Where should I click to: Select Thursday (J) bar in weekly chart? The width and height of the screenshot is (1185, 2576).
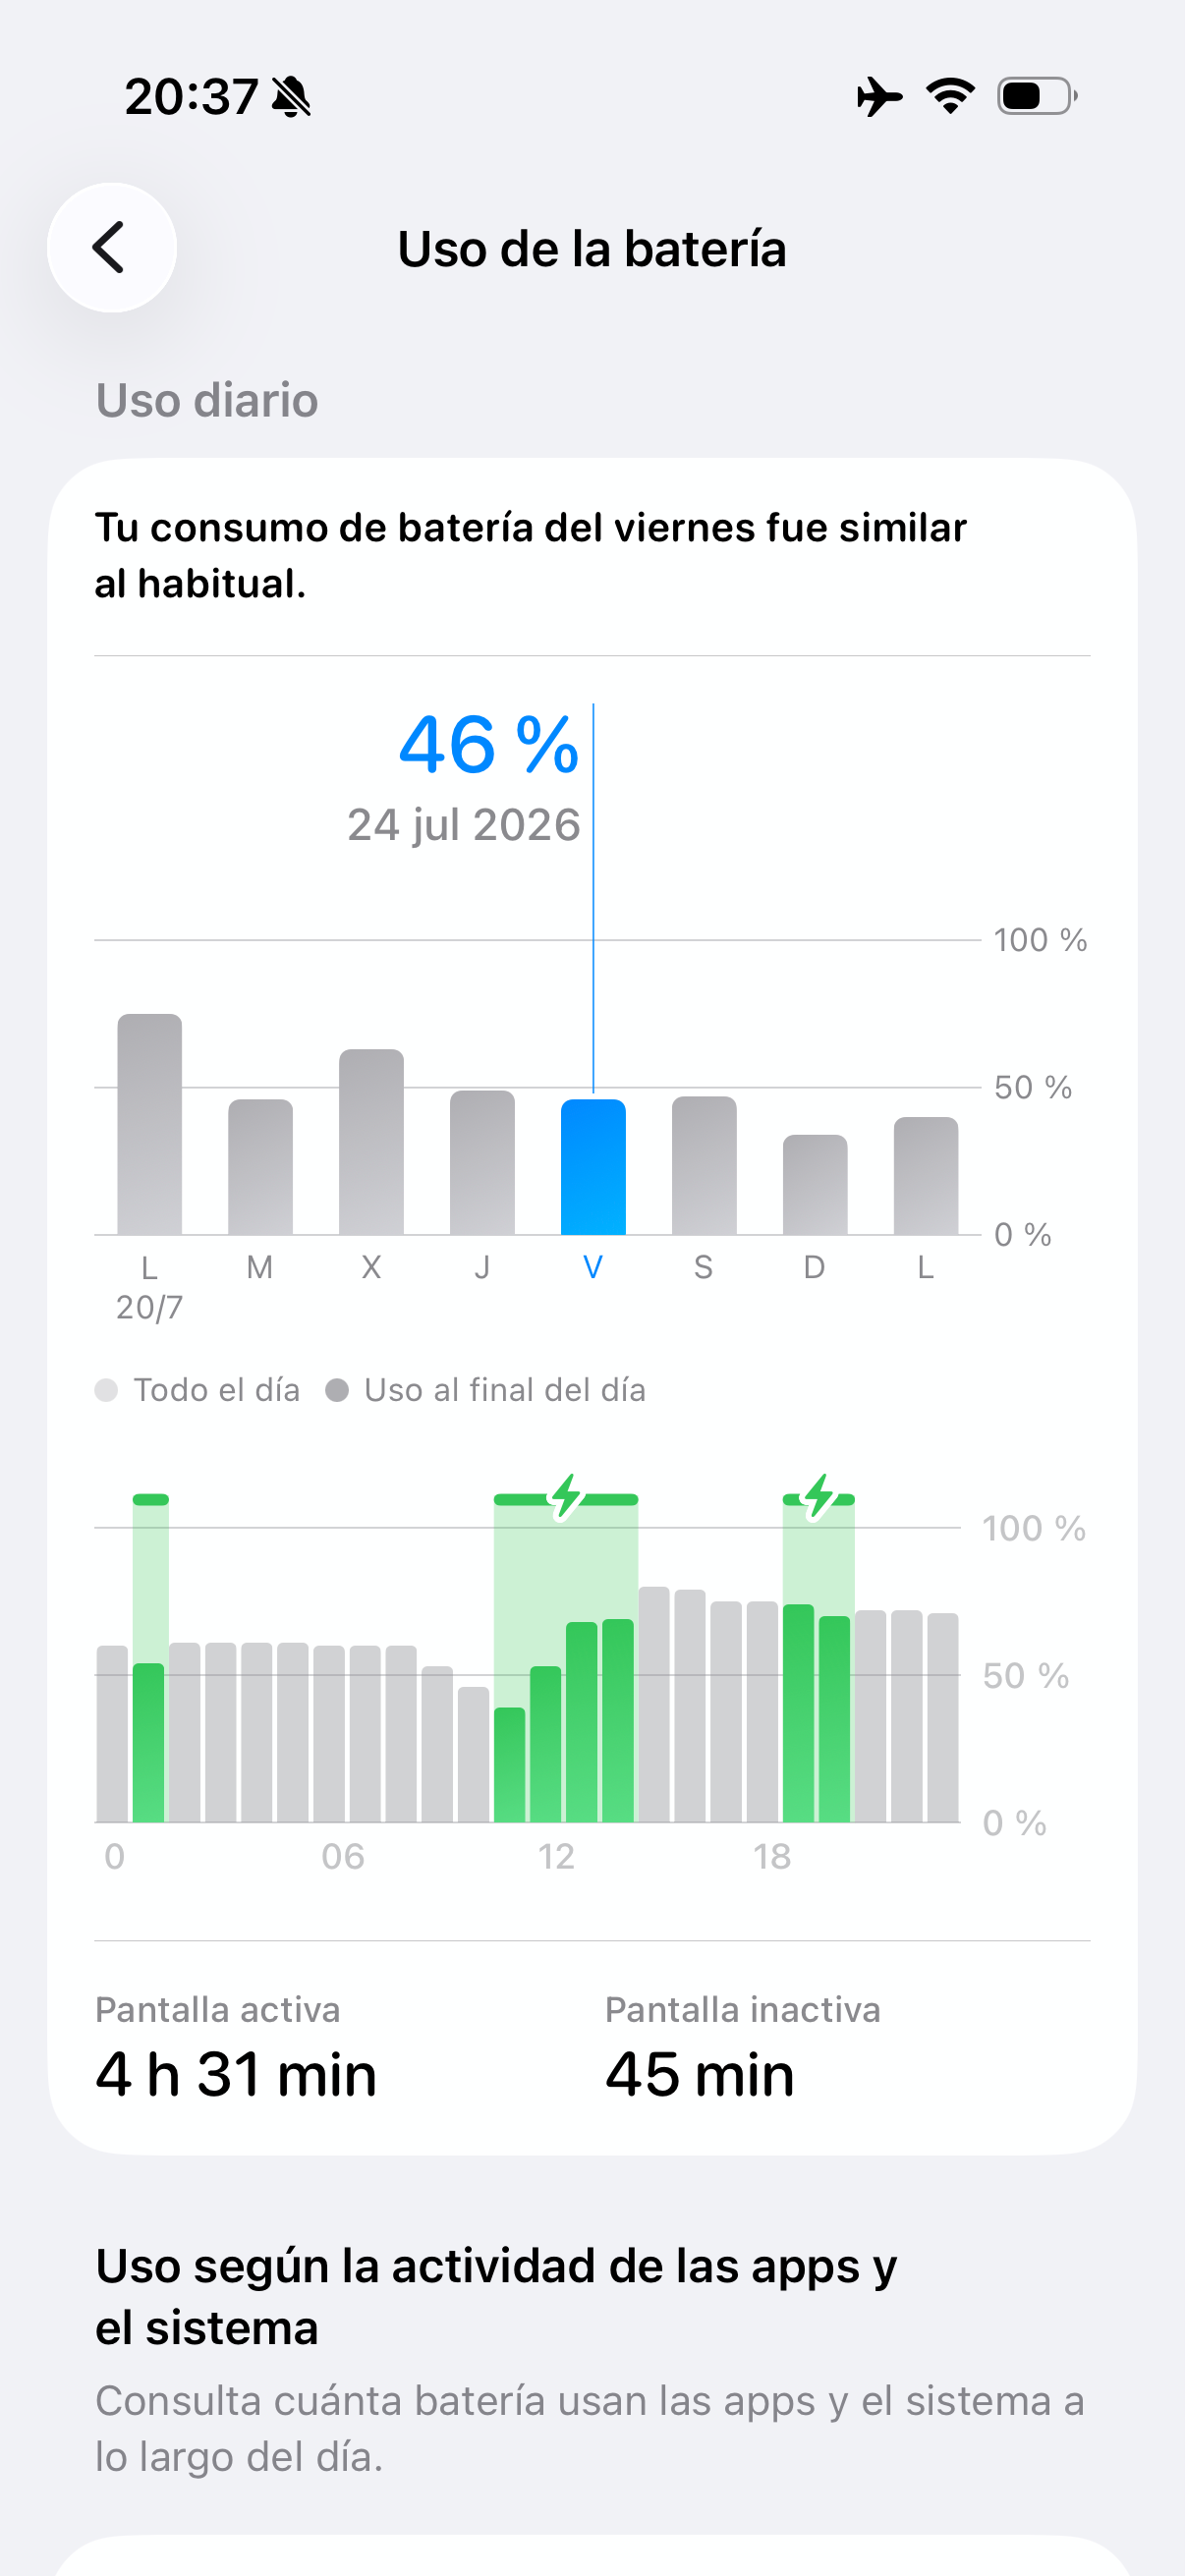coord(483,1162)
